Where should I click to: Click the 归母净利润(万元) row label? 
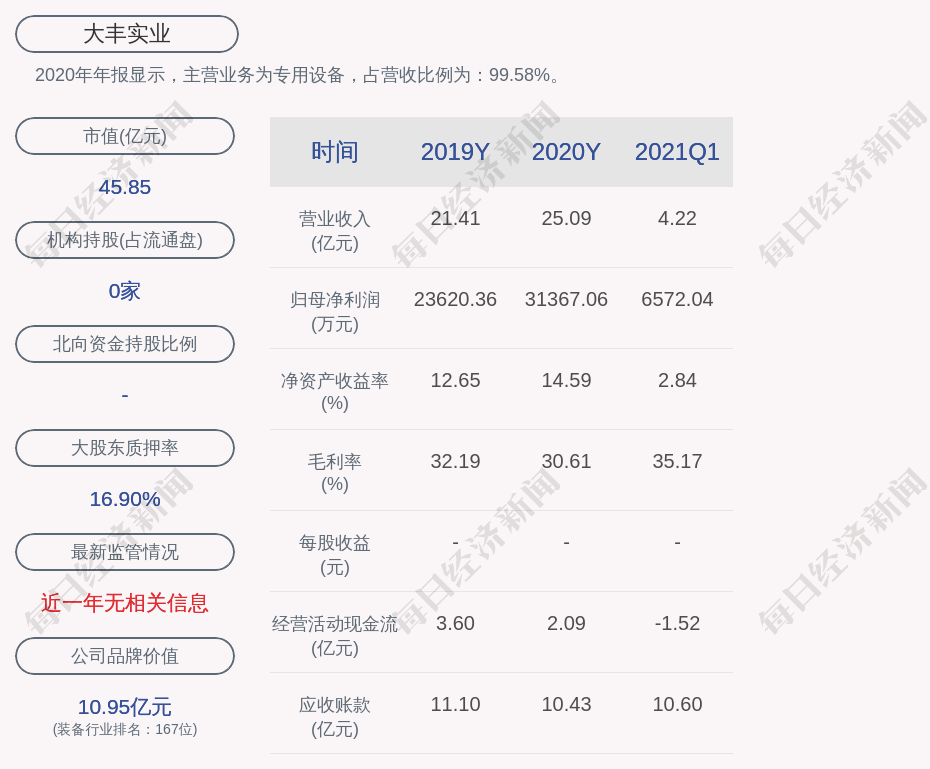pos(335,312)
